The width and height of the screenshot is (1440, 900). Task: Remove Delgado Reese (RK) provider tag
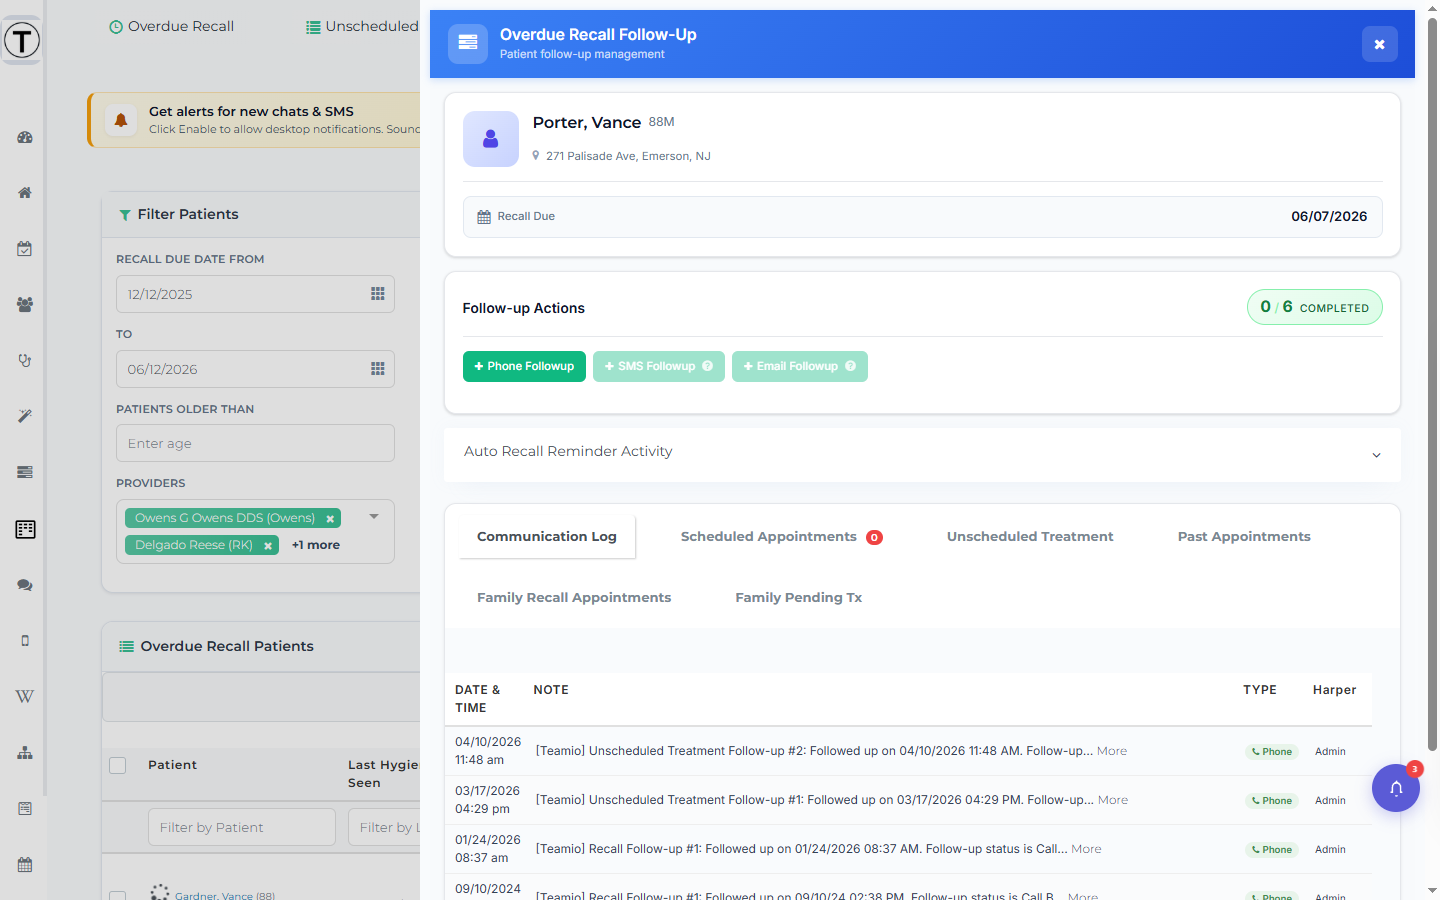click(x=268, y=546)
